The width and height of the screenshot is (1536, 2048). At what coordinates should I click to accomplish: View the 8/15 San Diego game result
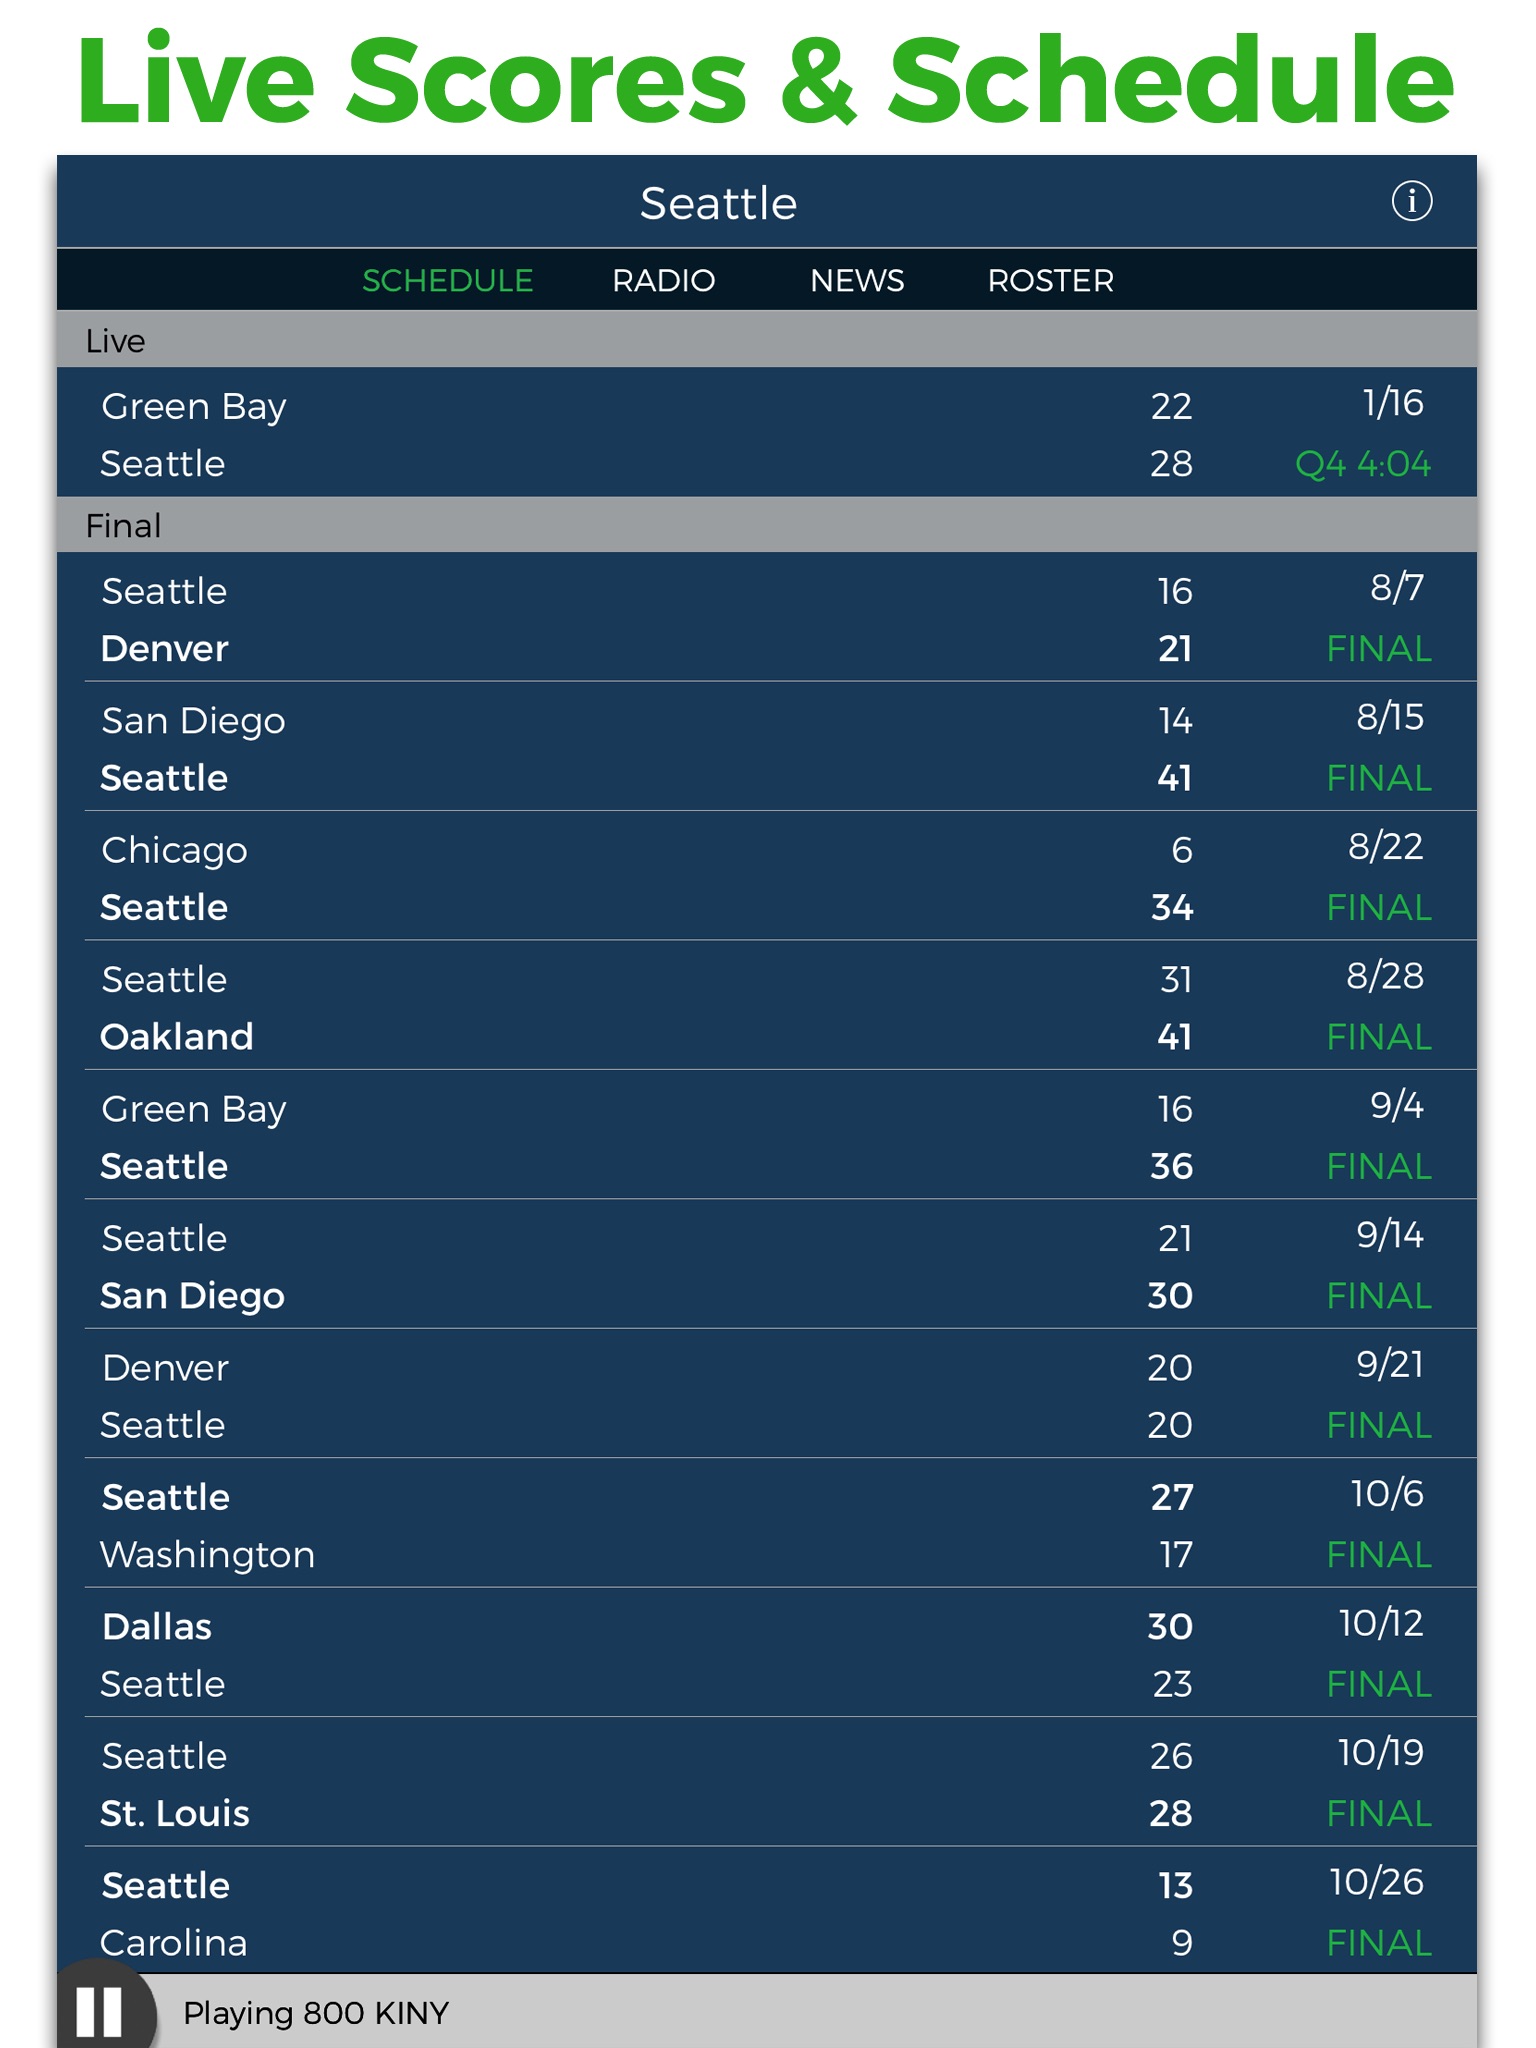(x=766, y=748)
